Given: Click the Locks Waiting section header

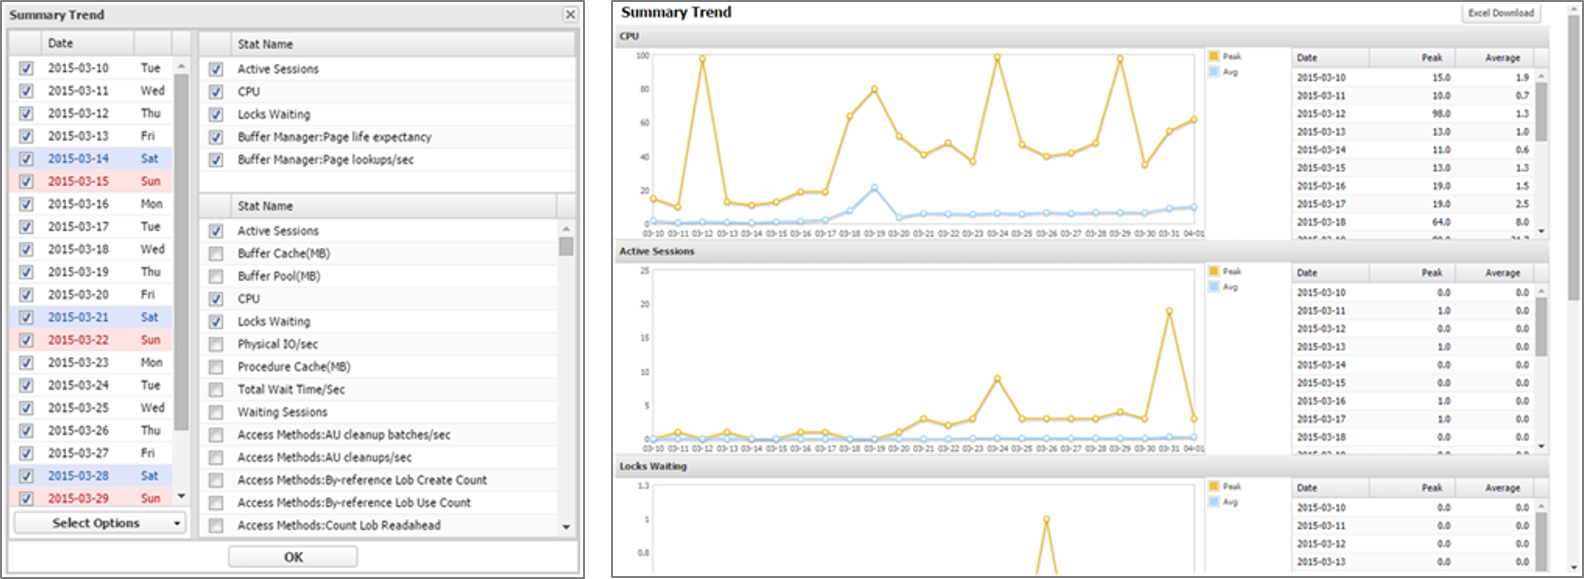Looking at the screenshot, I should pyautogui.click(x=1082, y=466).
